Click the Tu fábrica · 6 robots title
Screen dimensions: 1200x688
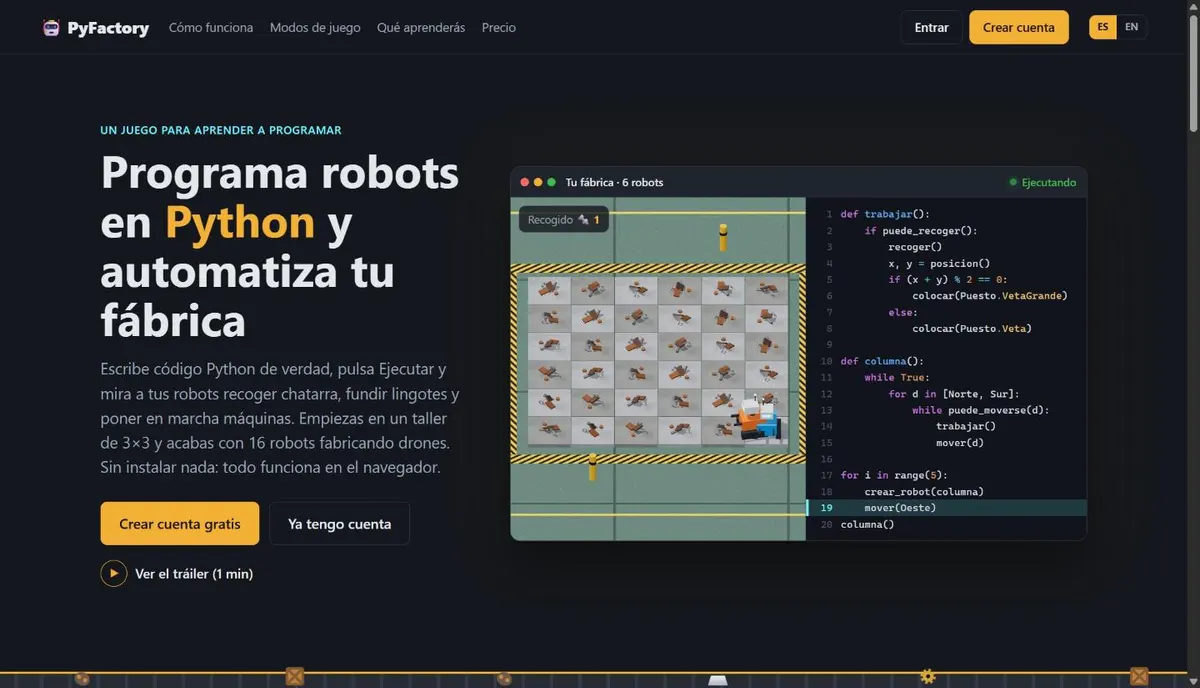pyautogui.click(x=614, y=182)
